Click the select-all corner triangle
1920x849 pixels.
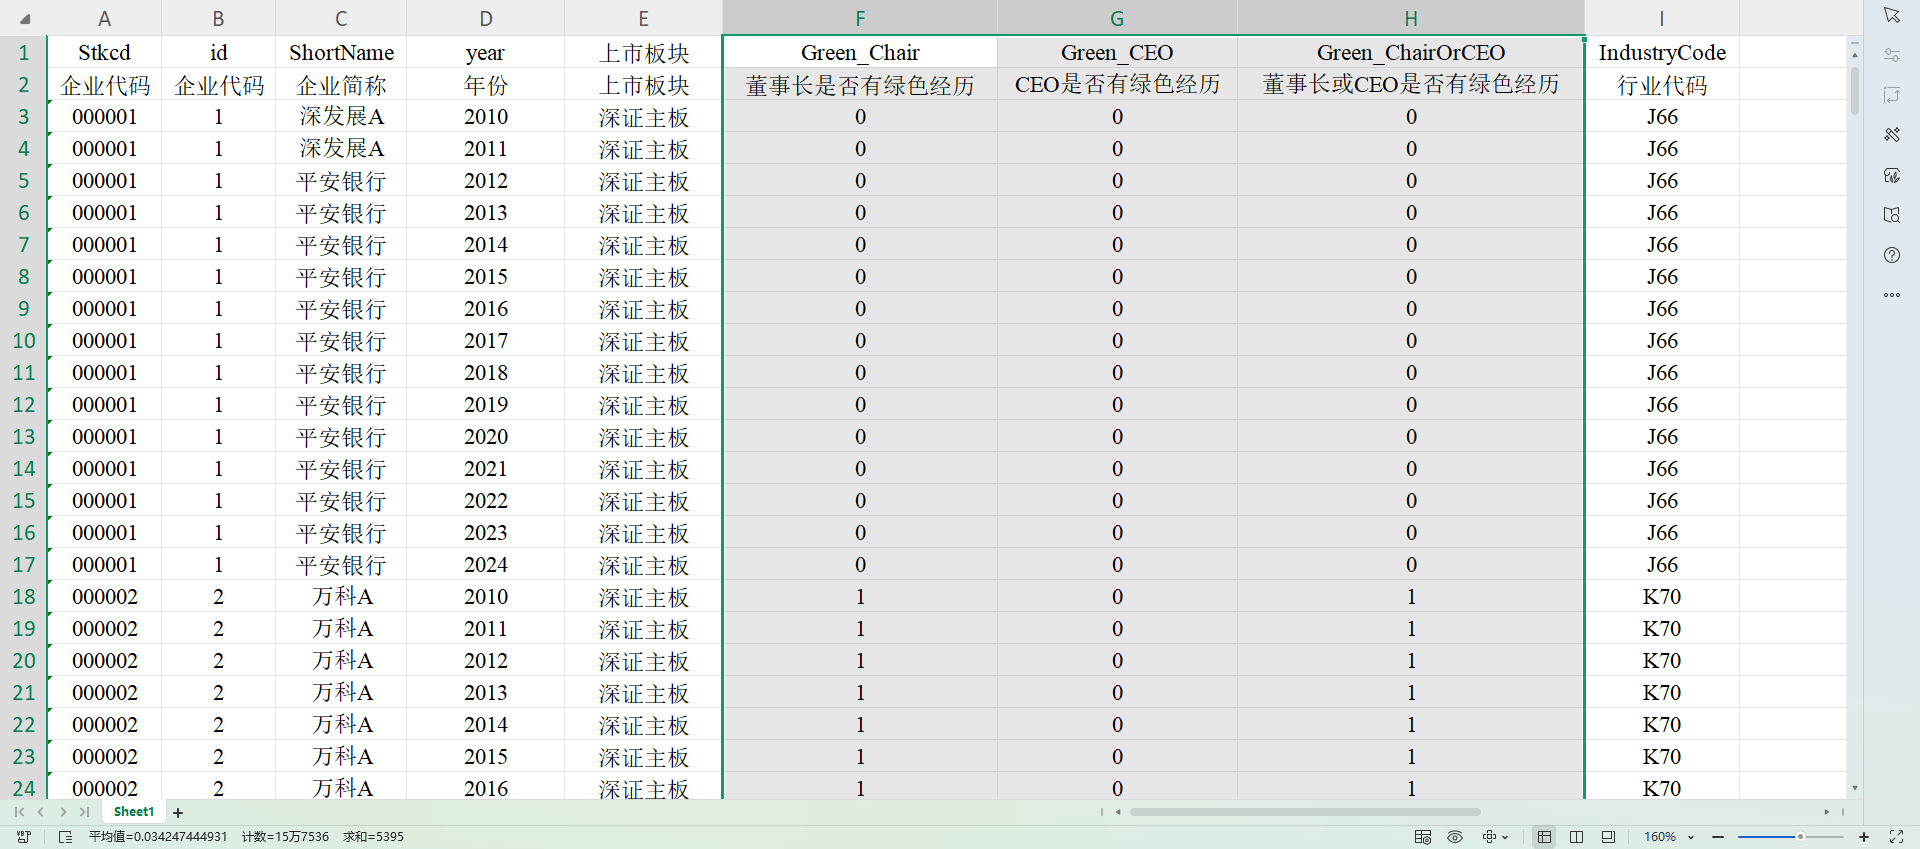(x=24, y=18)
